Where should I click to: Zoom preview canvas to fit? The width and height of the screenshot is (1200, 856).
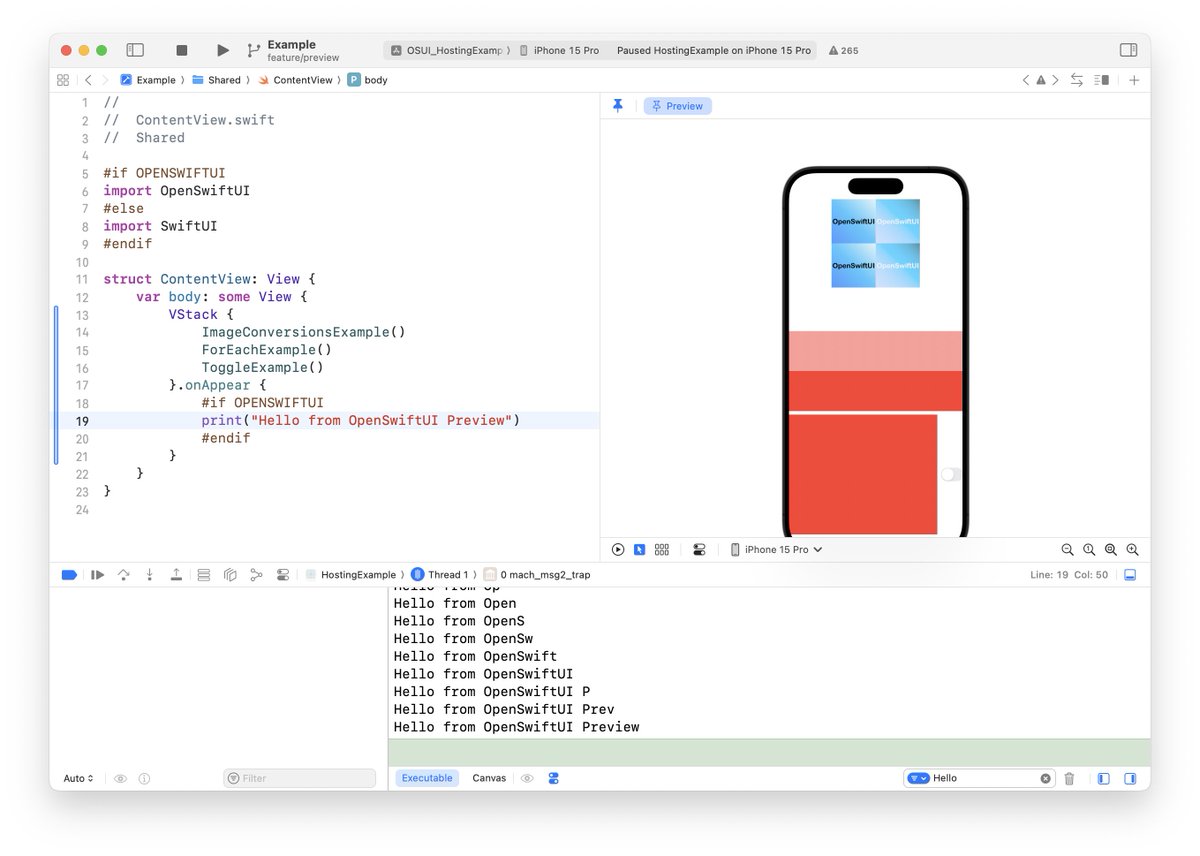1111,549
